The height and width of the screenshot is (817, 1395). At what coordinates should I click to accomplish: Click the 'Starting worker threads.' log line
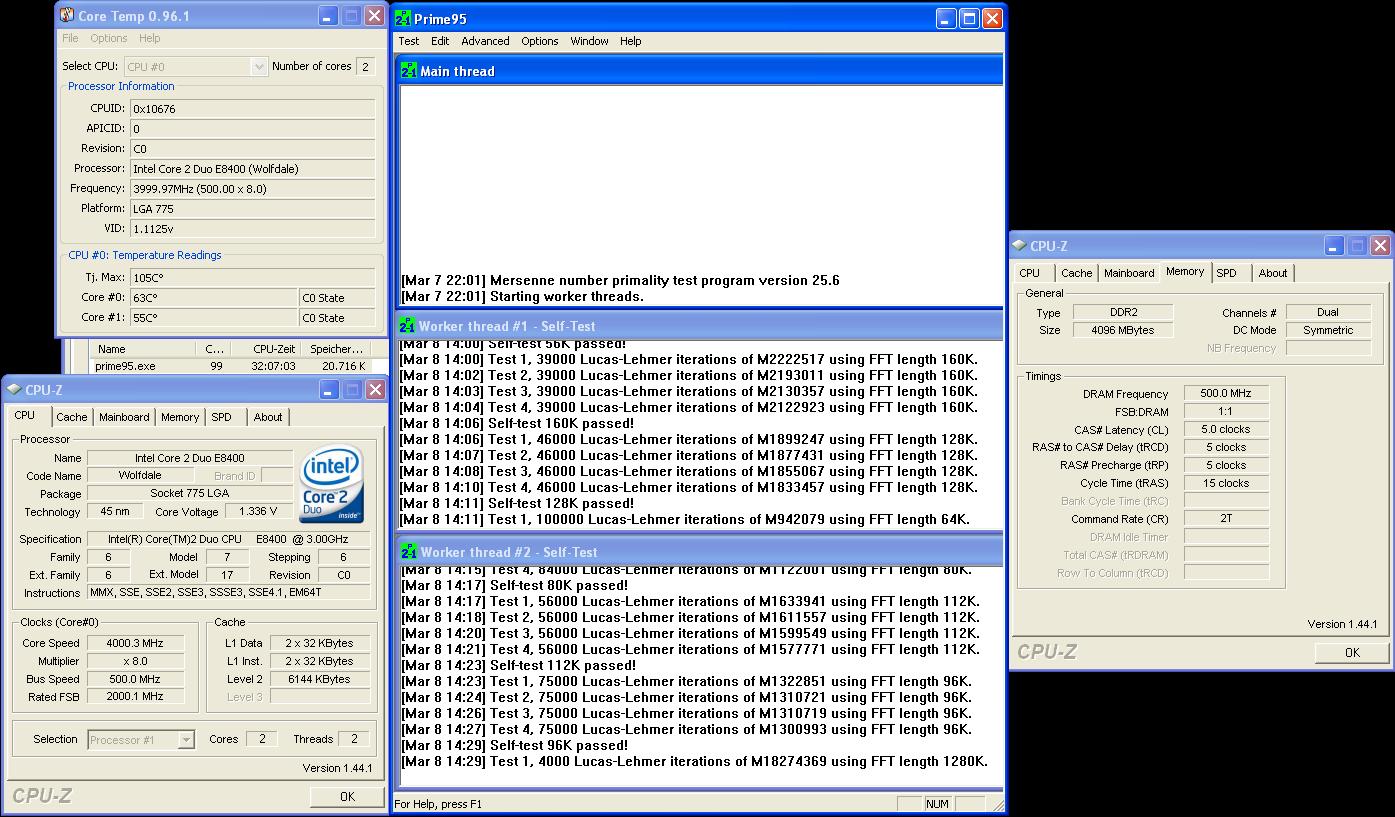[x=522, y=296]
